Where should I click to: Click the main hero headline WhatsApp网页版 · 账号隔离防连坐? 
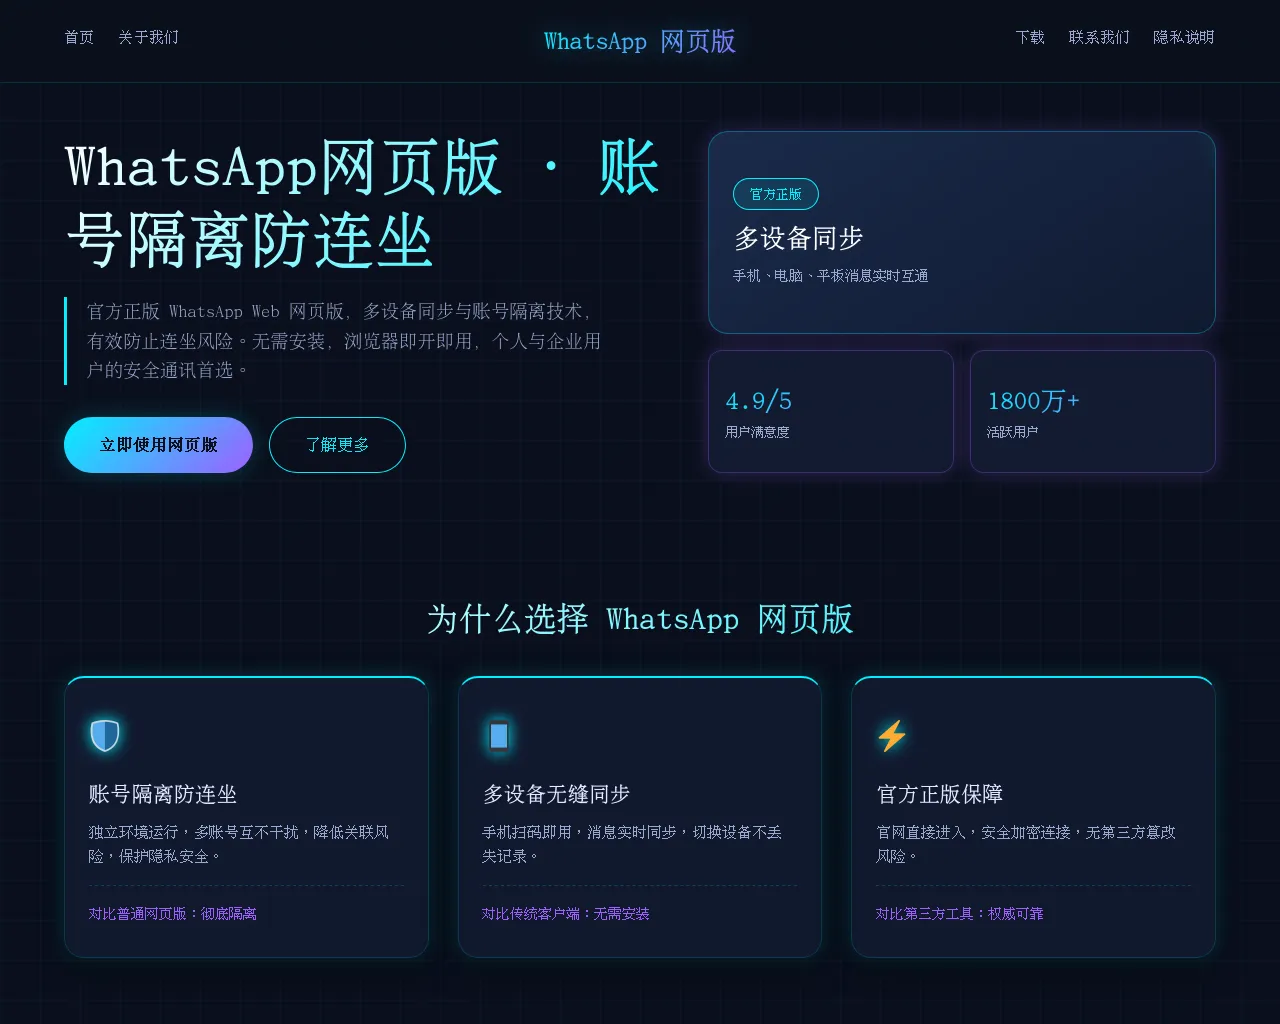pyautogui.click(x=363, y=205)
